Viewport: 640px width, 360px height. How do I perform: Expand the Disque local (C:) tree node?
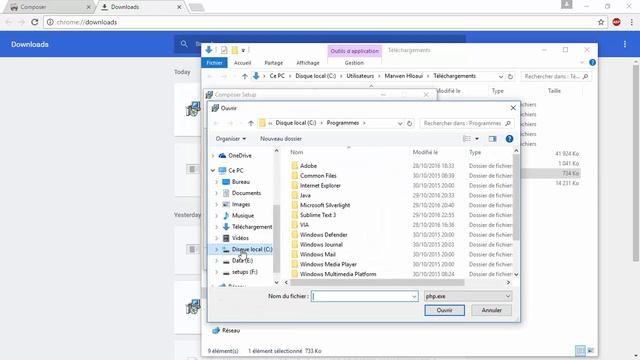[216, 249]
